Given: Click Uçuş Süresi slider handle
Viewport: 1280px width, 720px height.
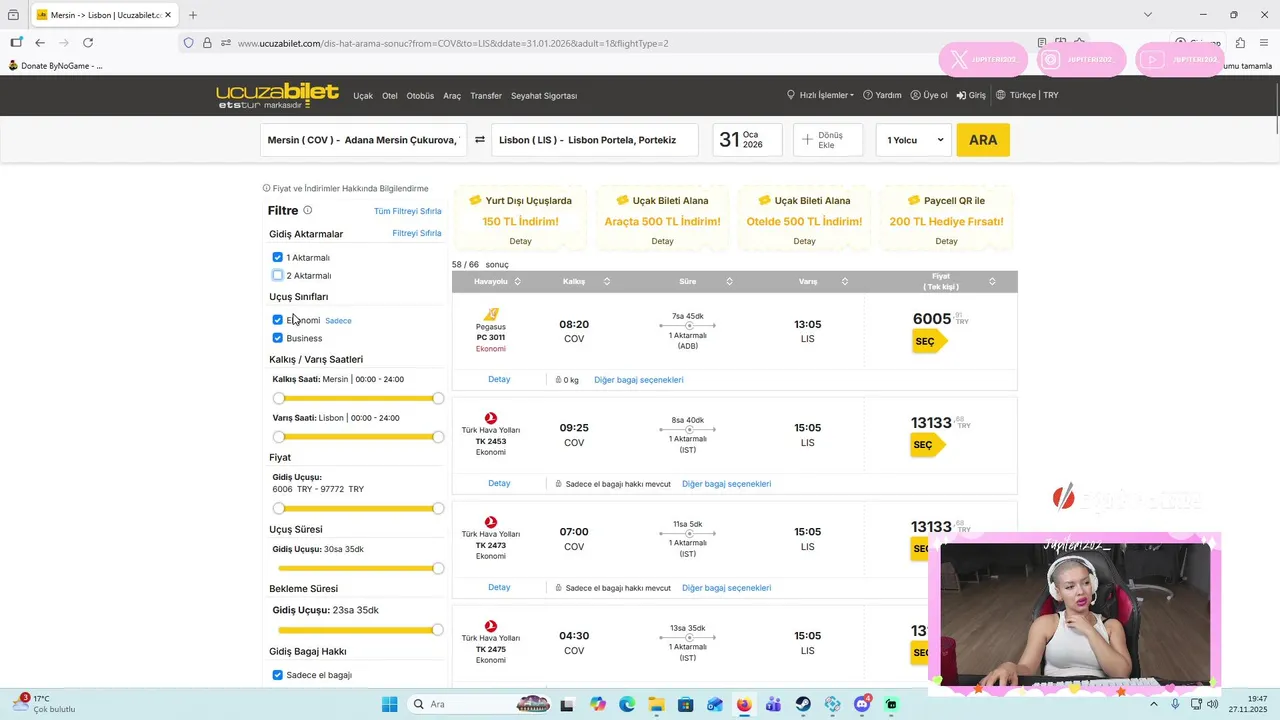Looking at the screenshot, I should (x=438, y=568).
